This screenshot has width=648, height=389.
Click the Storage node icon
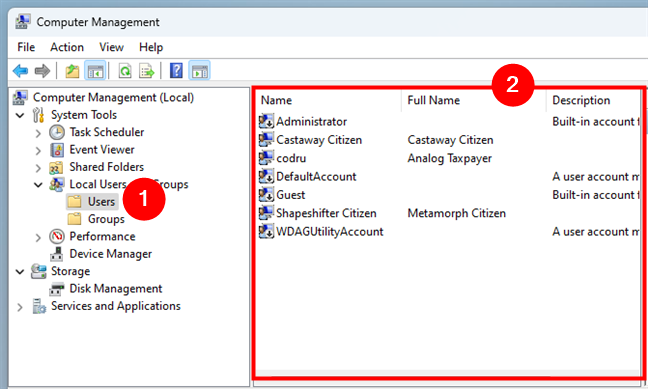pyautogui.click(x=38, y=272)
